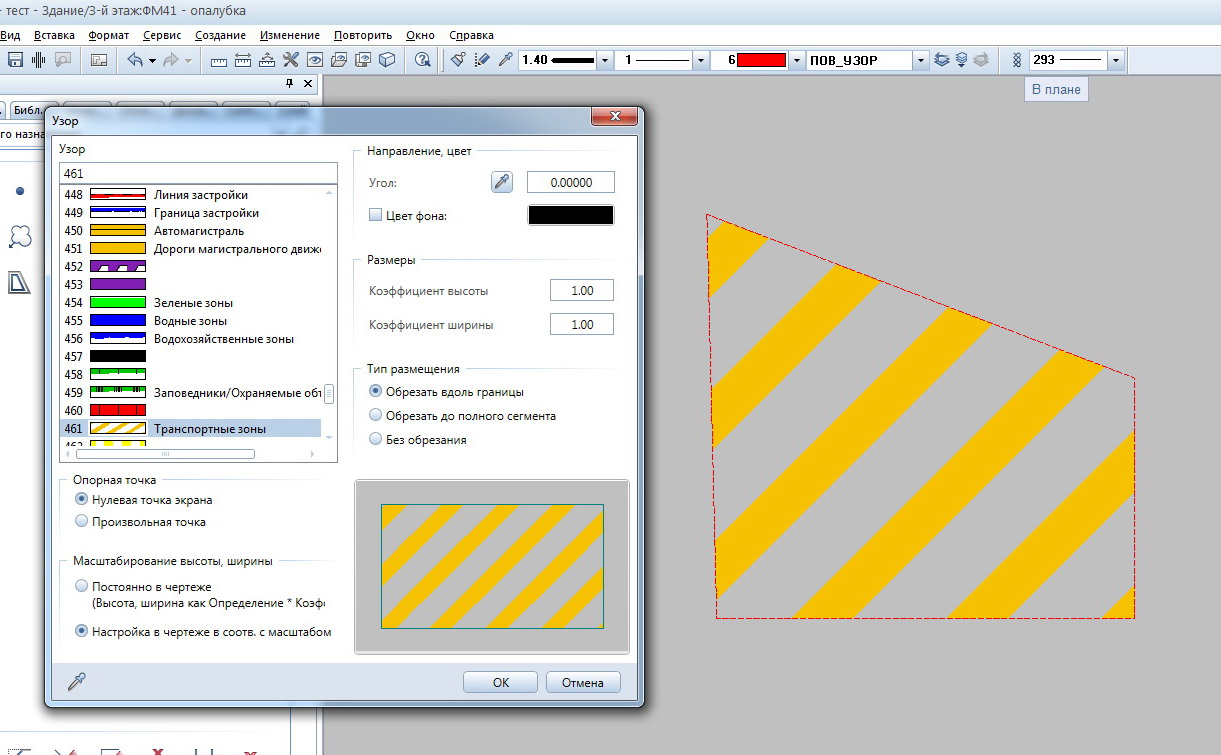Select pattern 451 Дороги магистрального движения

click(x=192, y=248)
